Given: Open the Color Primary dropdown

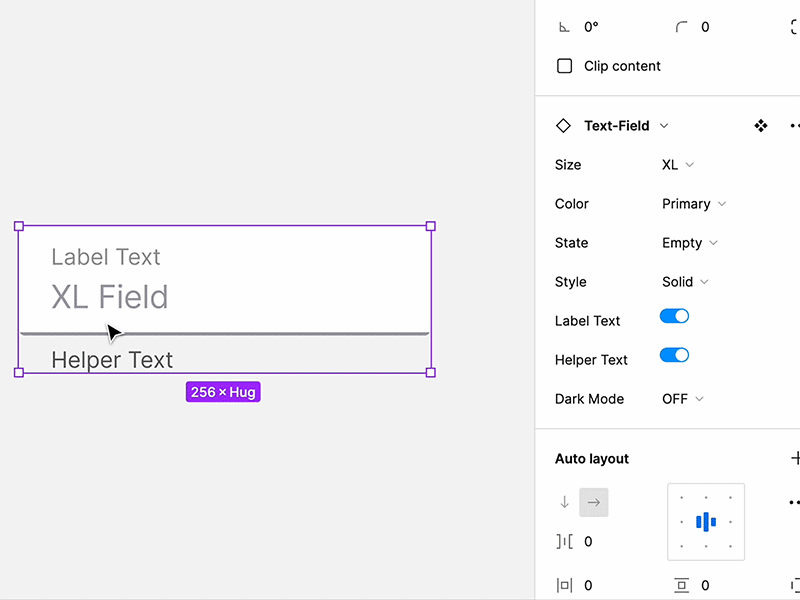Looking at the screenshot, I should (693, 204).
